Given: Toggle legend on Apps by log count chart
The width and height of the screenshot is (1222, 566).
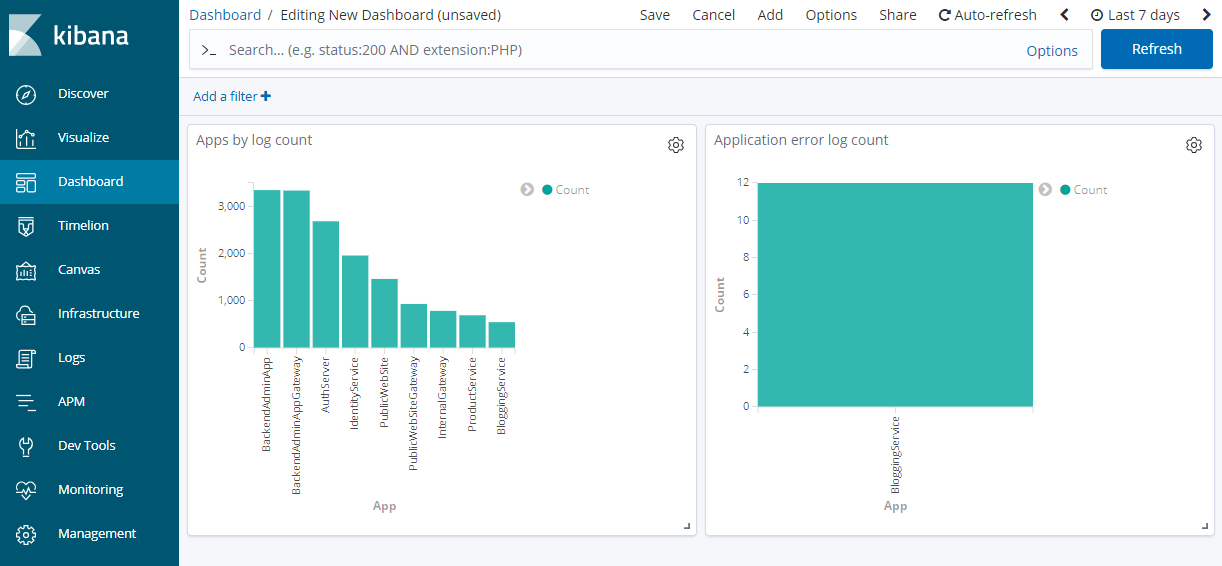Looking at the screenshot, I should coord(527,190).
